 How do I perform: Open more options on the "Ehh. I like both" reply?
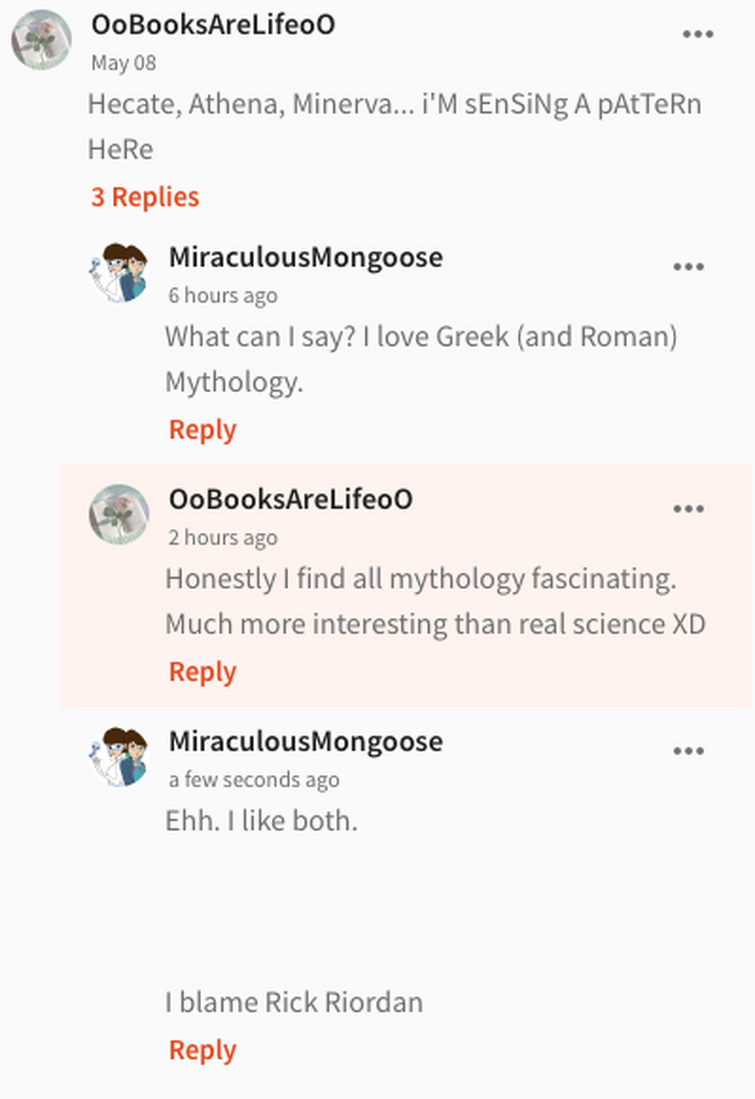pyautogui.click(x=688, y=751)
